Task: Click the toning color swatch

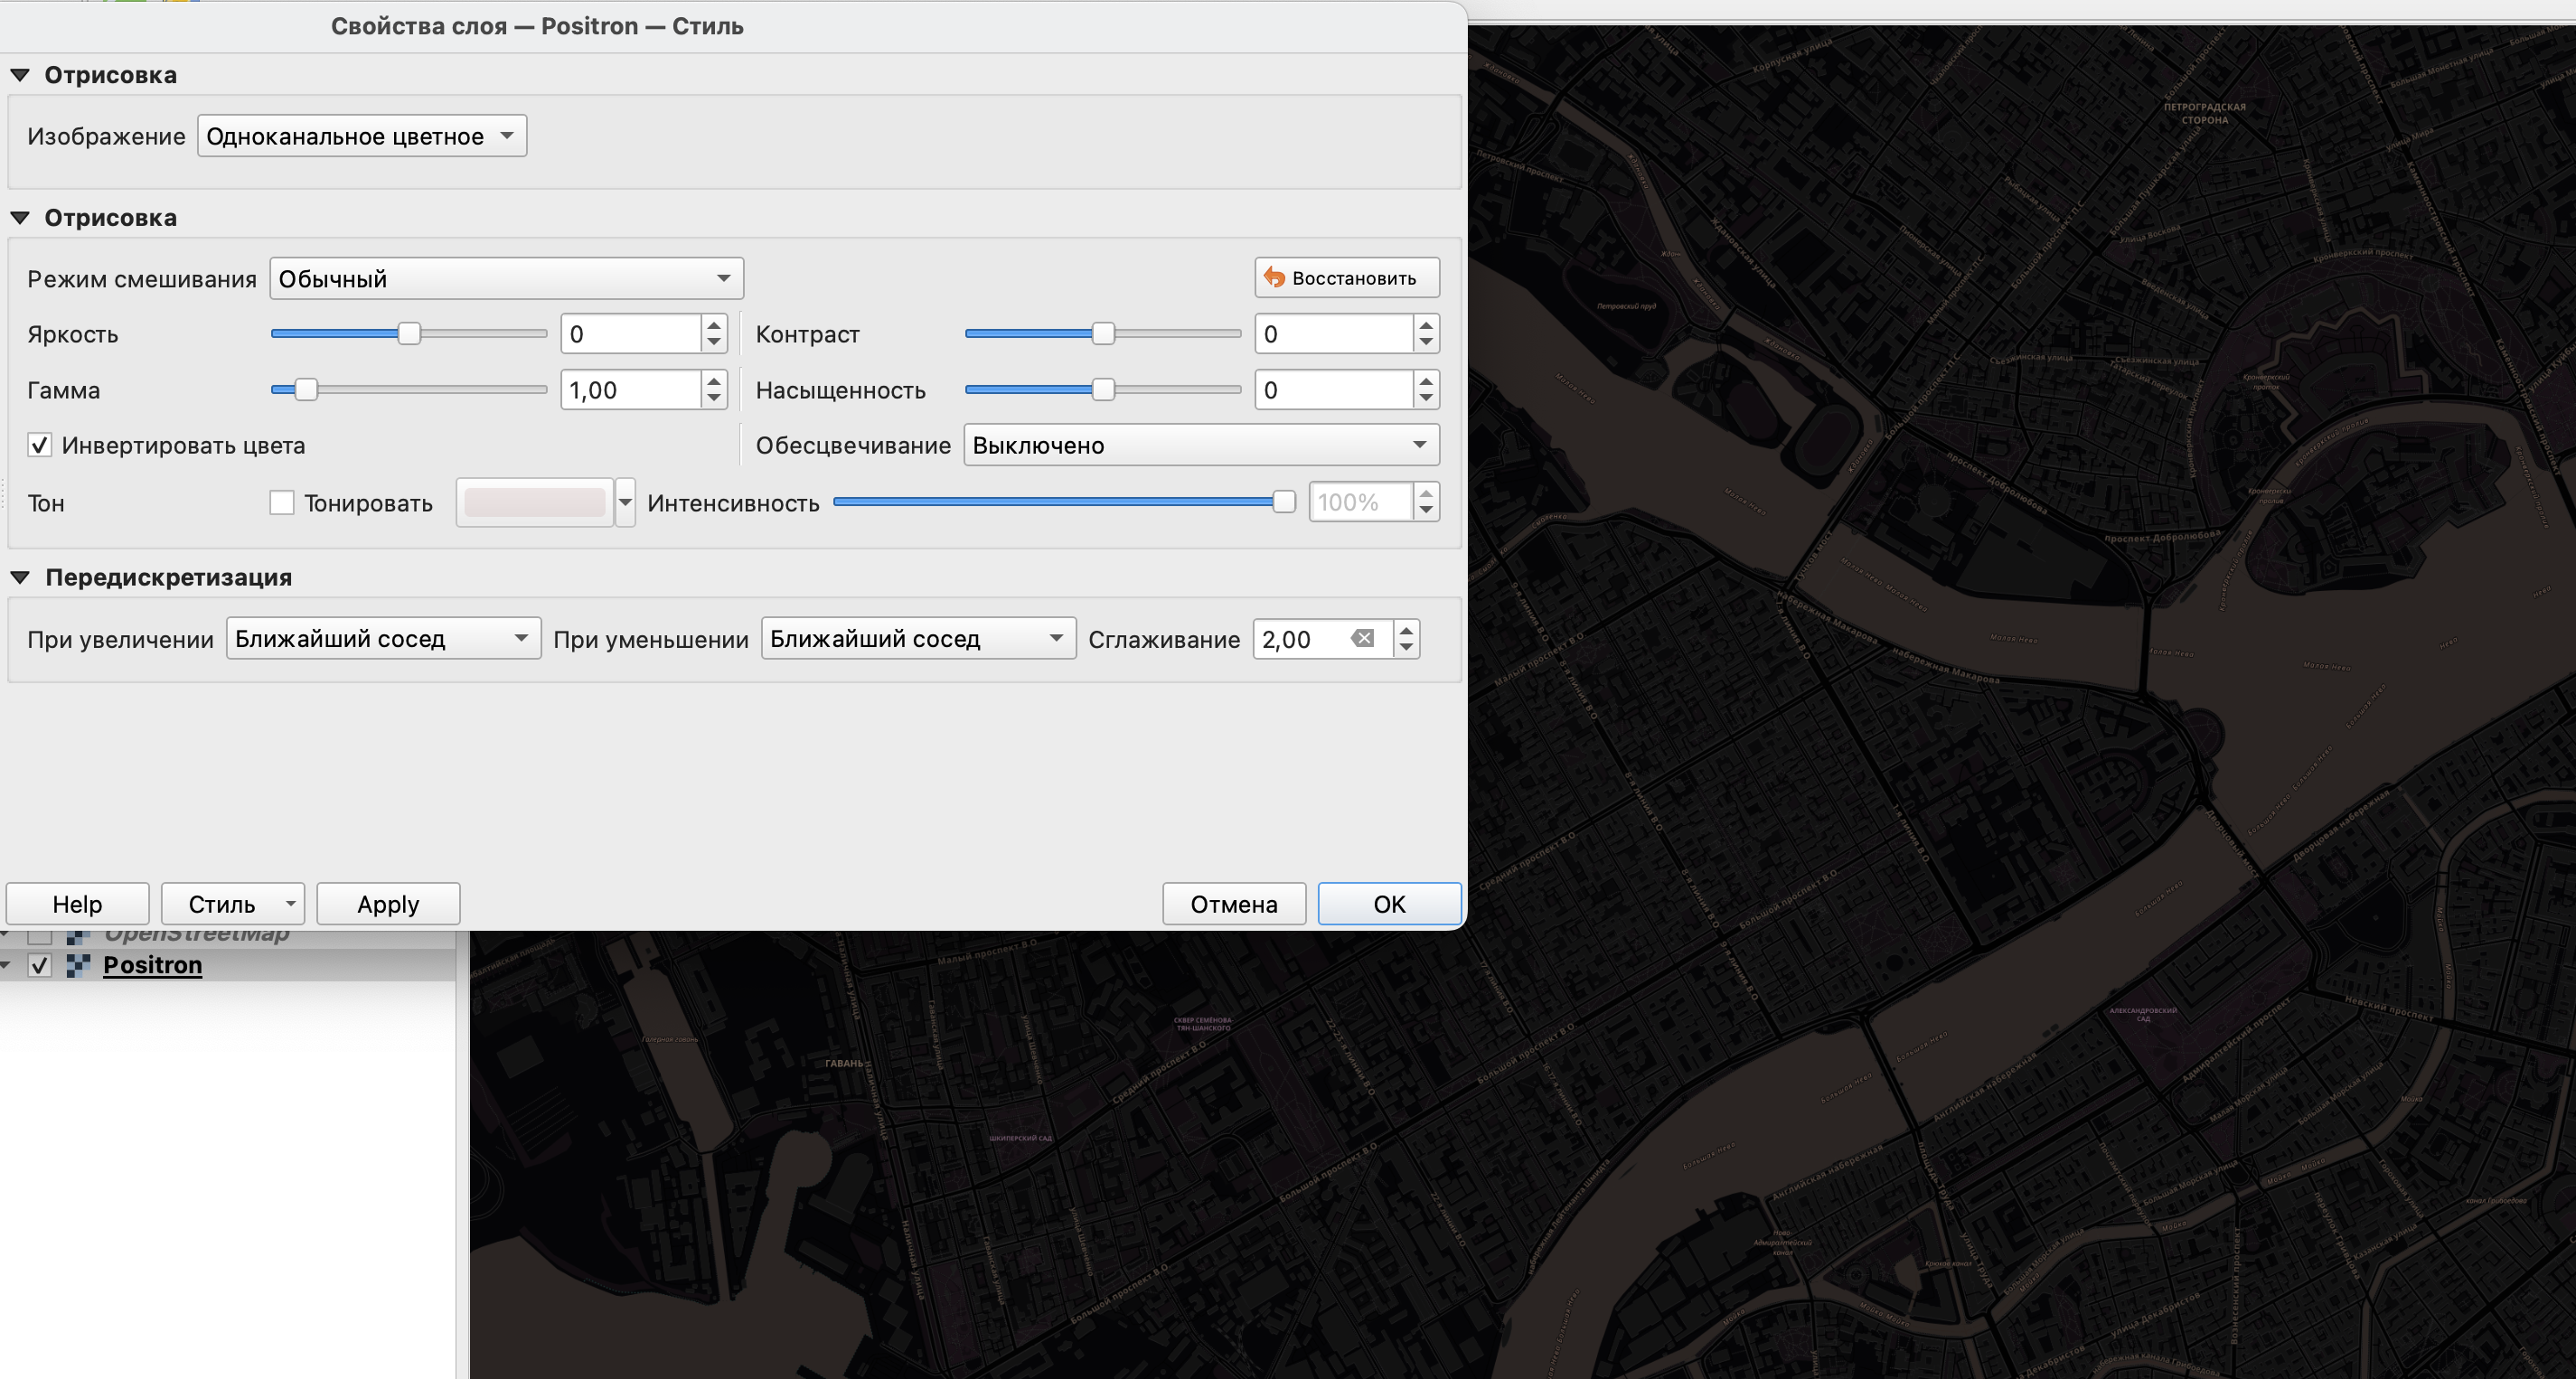Action: tap(535, 503)
